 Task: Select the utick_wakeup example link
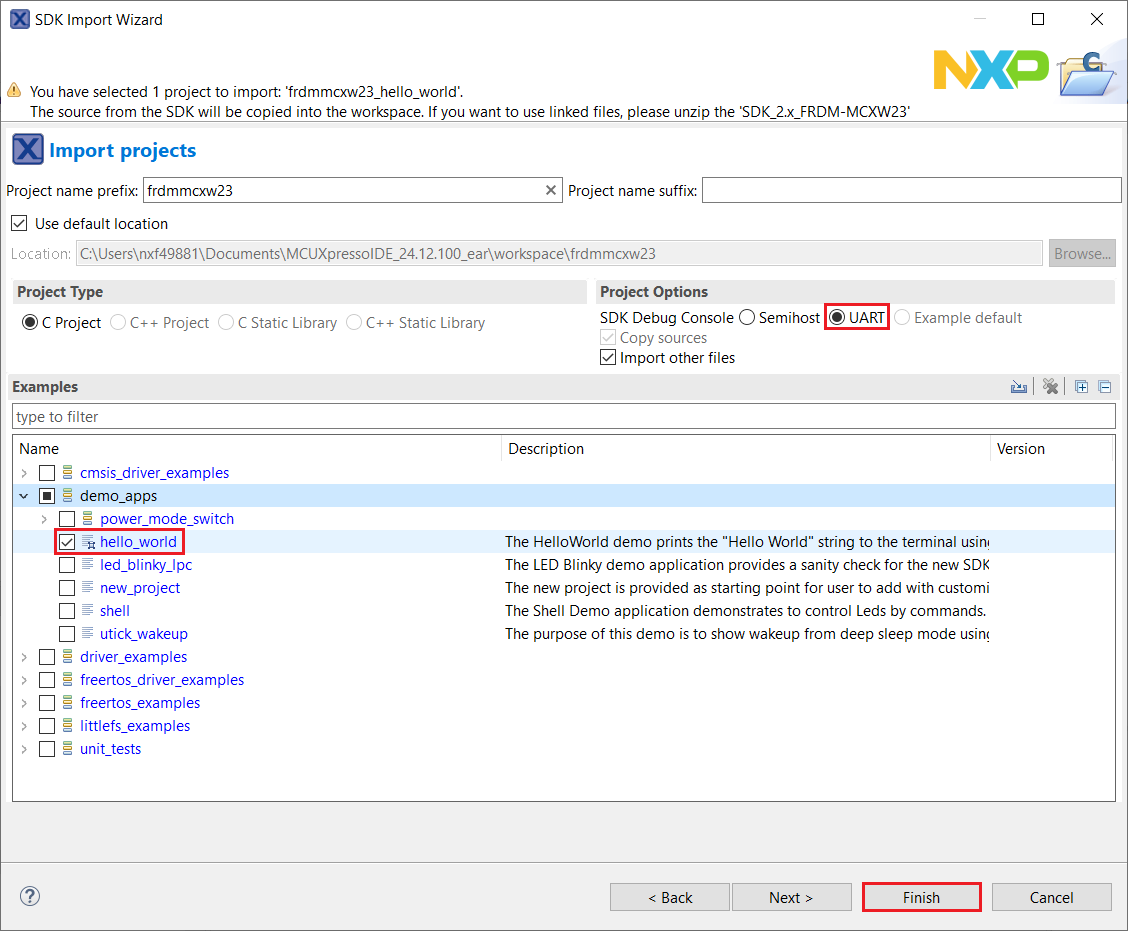[144, 634]
